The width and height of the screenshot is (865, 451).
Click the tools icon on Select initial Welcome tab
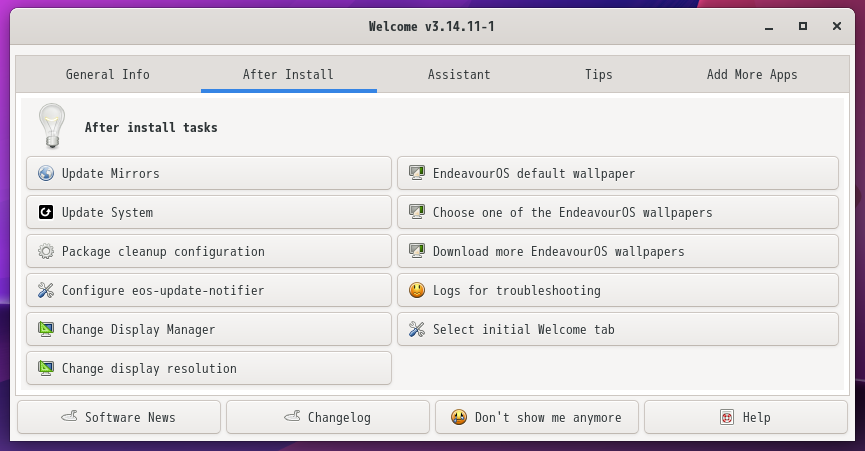pyautogui.click(x=417, y=329)
